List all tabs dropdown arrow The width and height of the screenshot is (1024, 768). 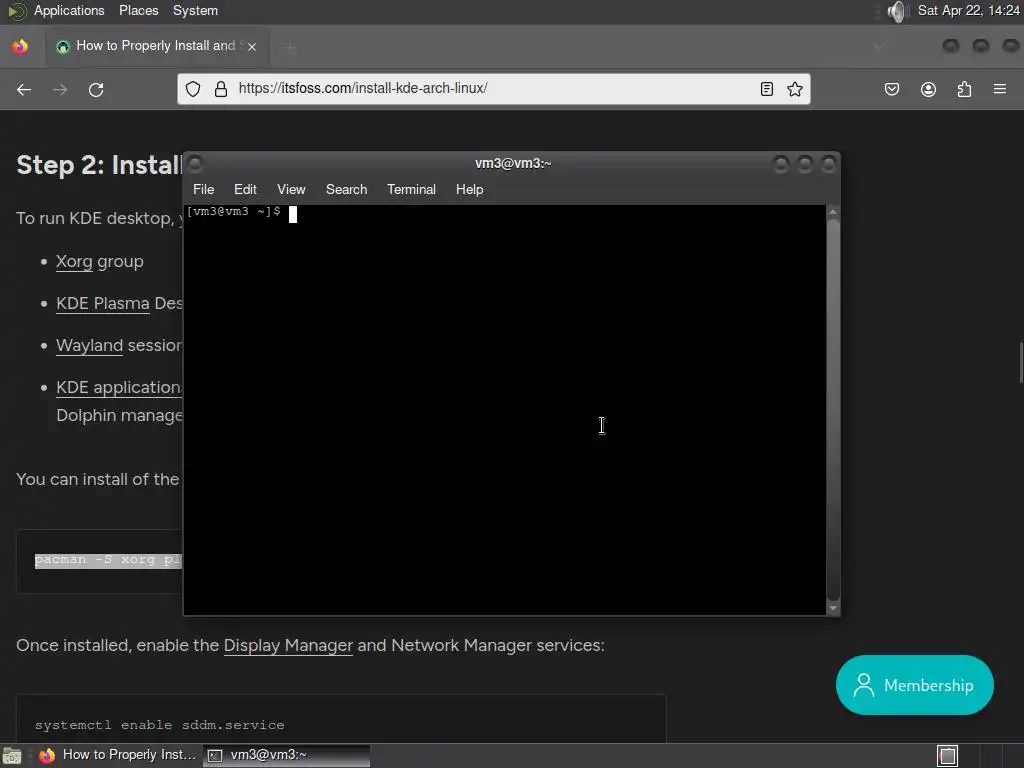point(879,46)
